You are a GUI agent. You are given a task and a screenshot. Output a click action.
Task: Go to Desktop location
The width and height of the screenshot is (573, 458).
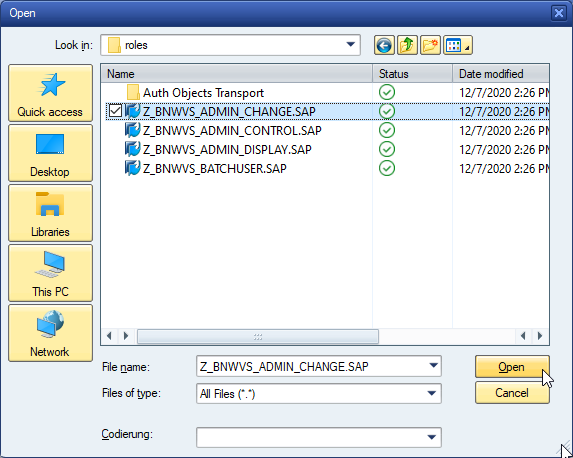point(50,153)
